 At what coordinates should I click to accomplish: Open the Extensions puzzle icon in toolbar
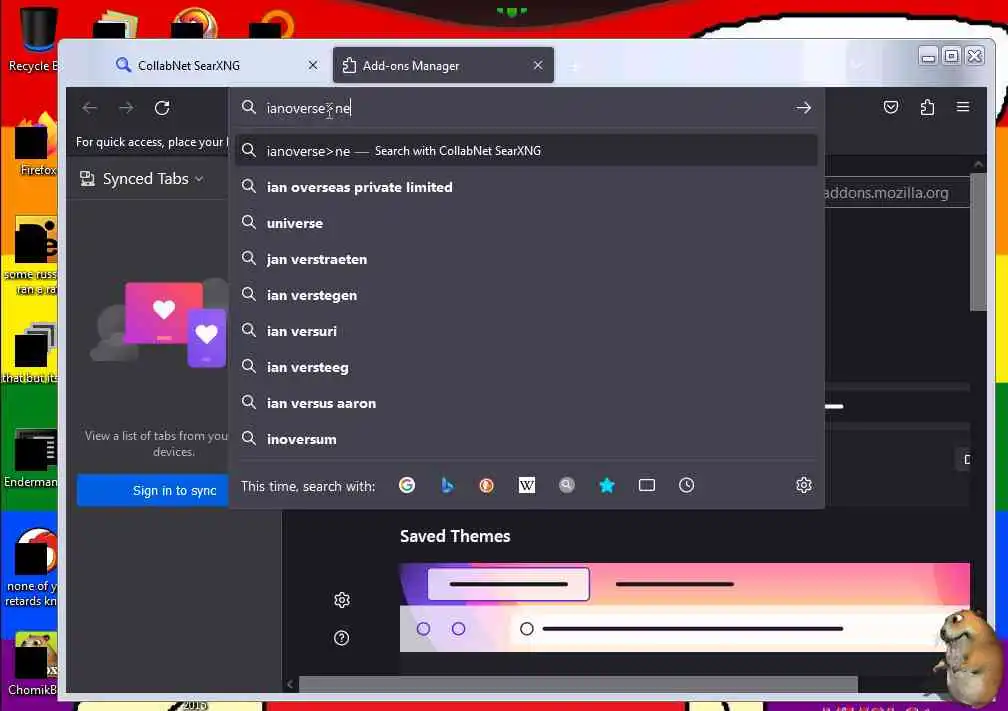point(927,107)
